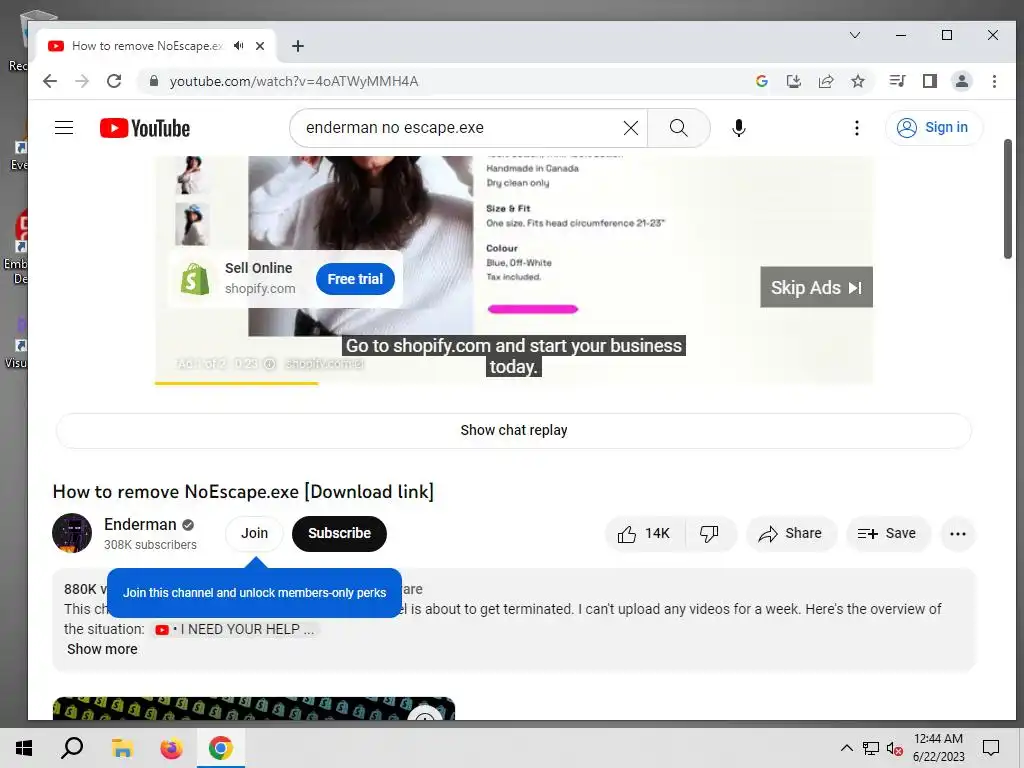Click Shopify Free trial button
1024x768 pixels.
(355, 279)
